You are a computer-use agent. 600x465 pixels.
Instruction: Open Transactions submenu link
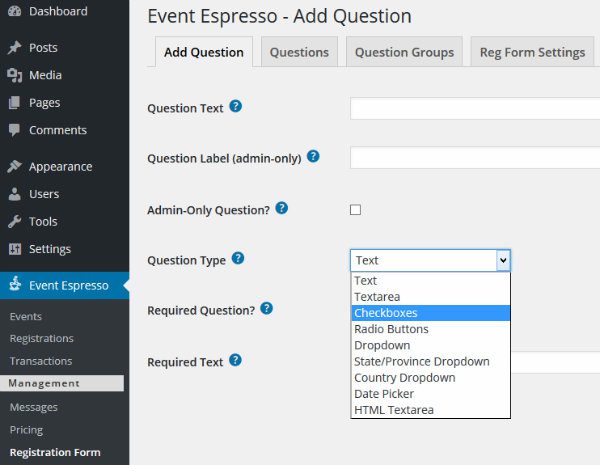pyautogui.click(x=41, y=361)
